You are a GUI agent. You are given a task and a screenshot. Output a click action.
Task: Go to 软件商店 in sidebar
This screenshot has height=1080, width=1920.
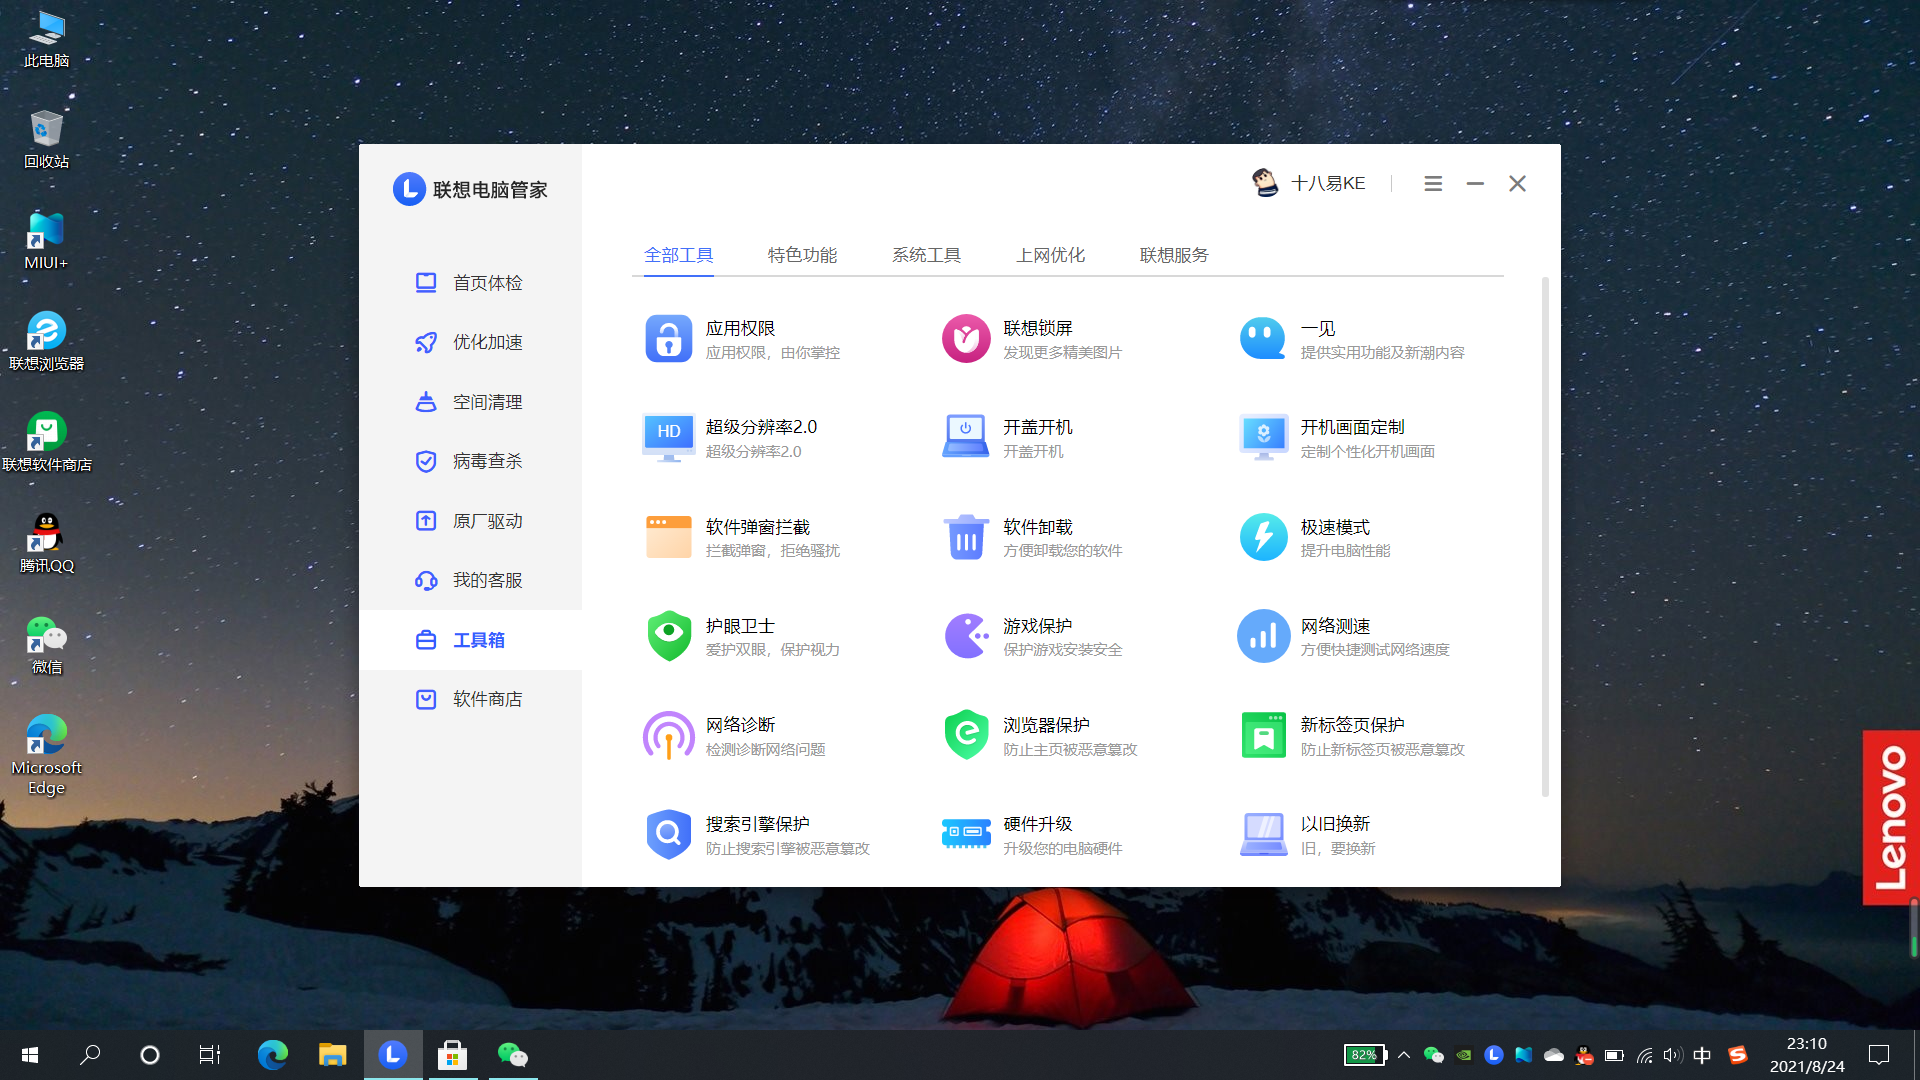tap(470, 699)
